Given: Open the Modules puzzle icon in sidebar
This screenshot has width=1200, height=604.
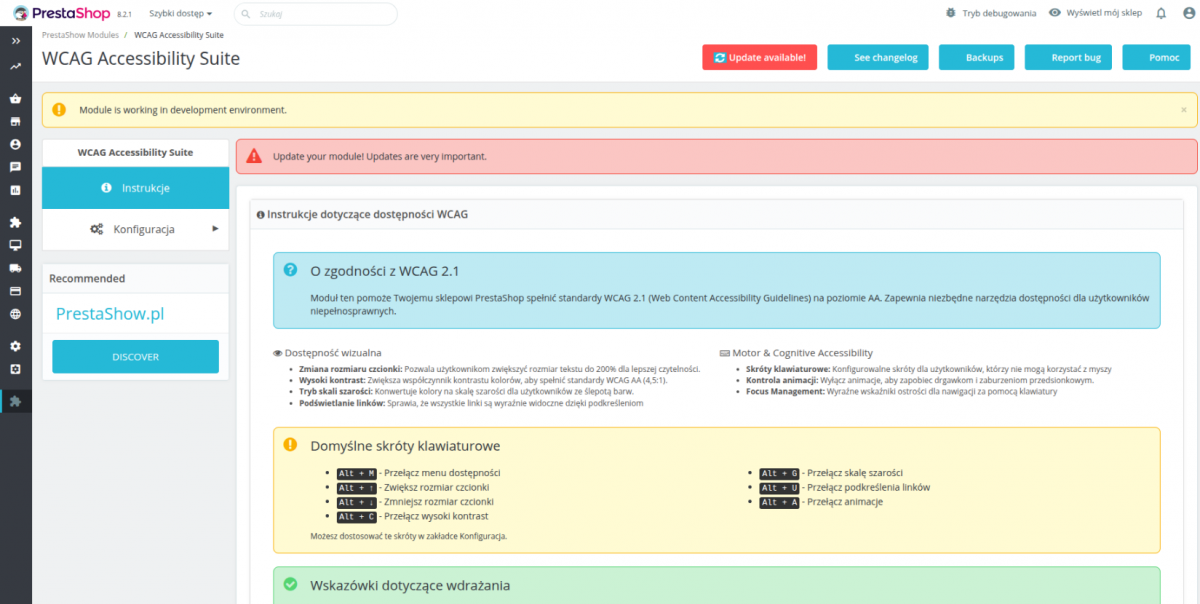Looking at the screenshot, I should click(16, 222).
